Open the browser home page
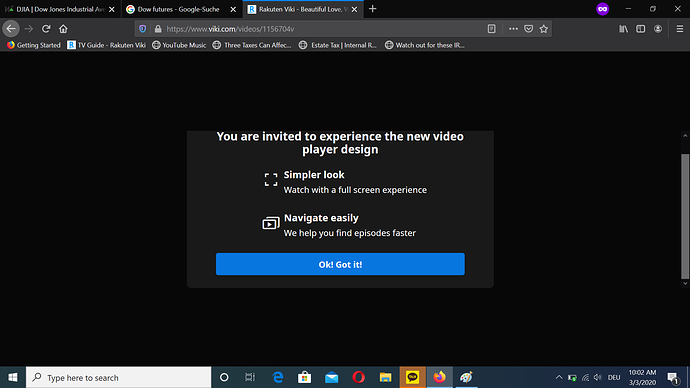Image resolution: width=690 pixels, height=388 pixels. coord(63,29)
